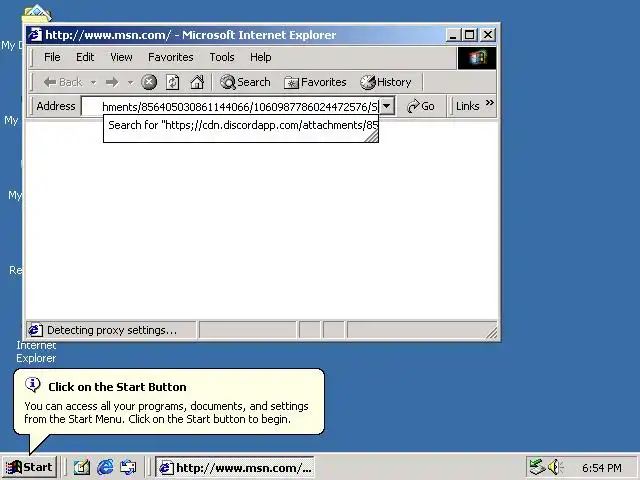Open the Back history dropdown arrow

(93, 83)
